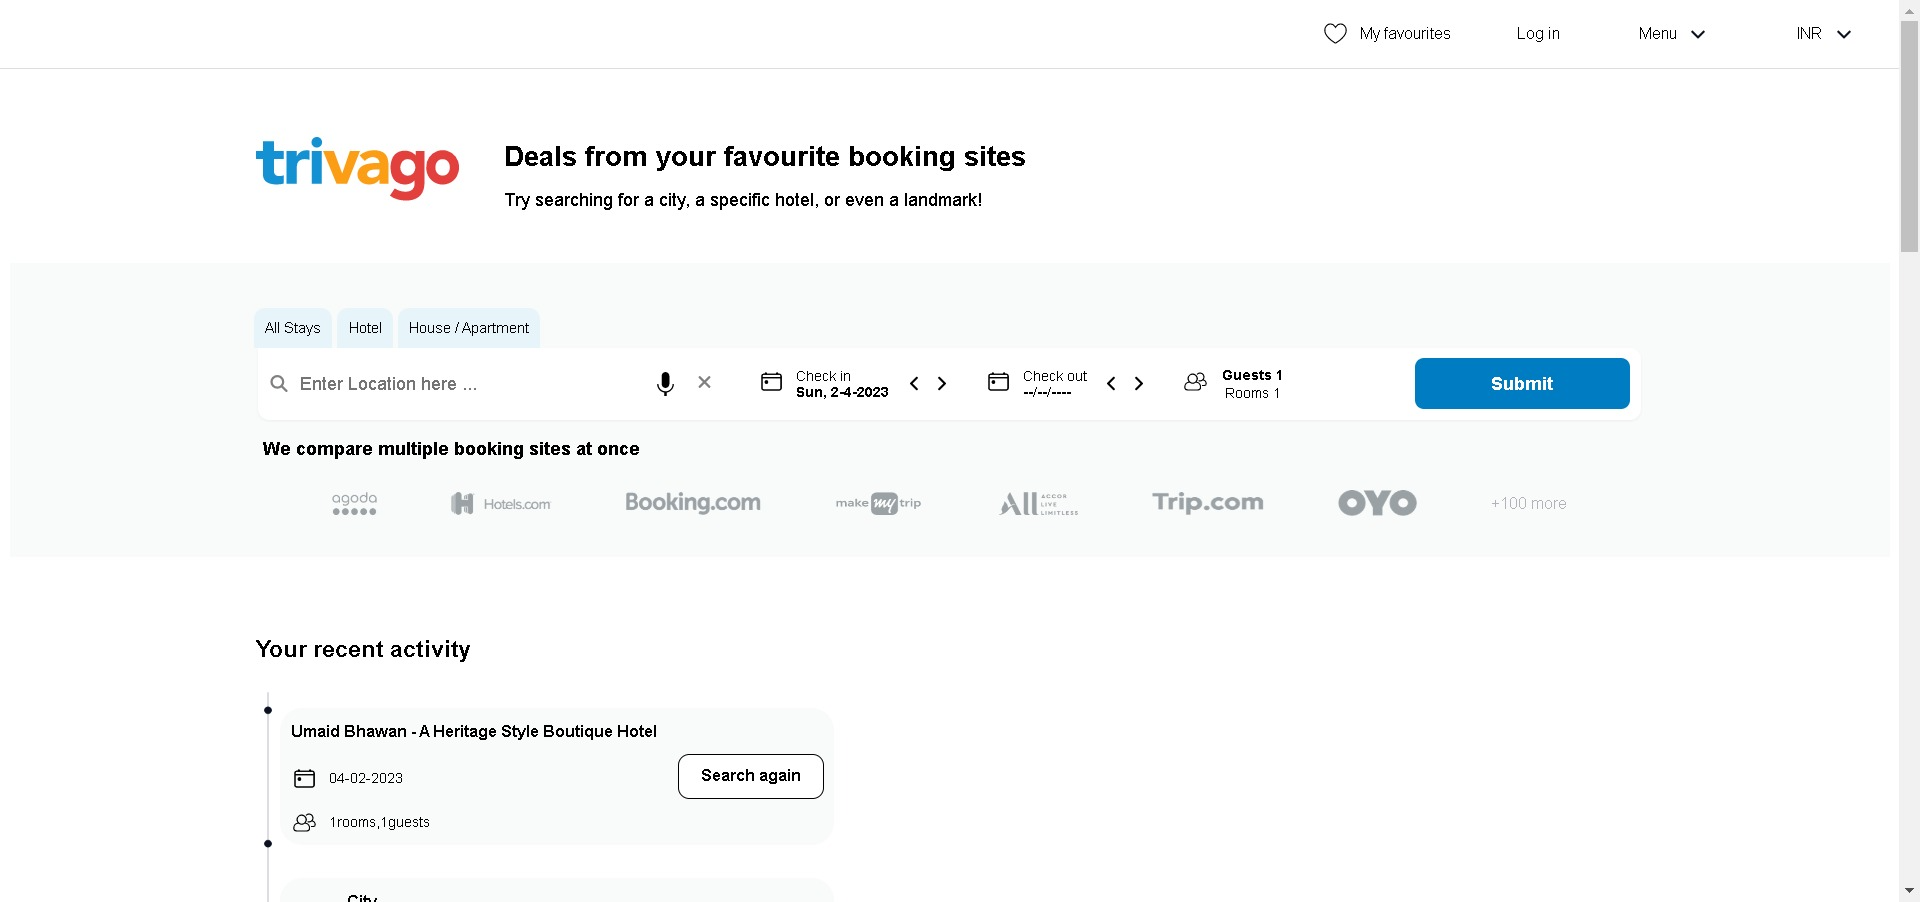Expand the Menu dropdown

(x=1671, y=34)
